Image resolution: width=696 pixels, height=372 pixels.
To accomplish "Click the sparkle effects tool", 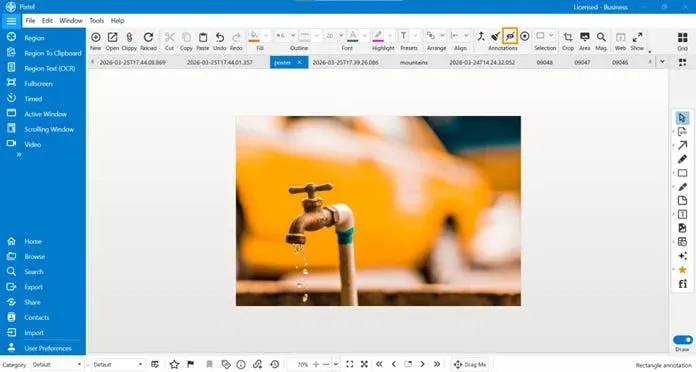I will (682, 256).
